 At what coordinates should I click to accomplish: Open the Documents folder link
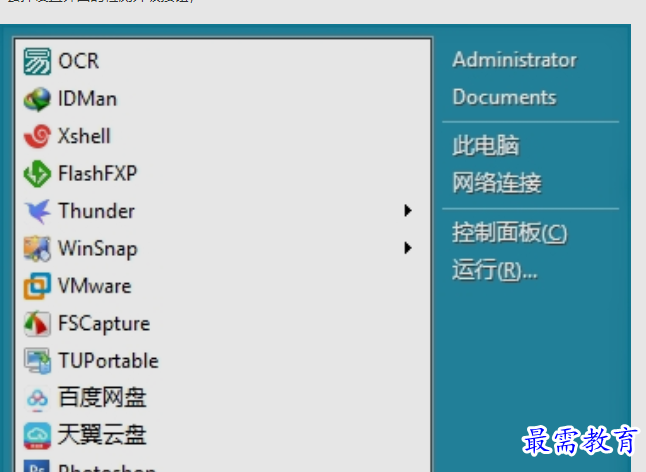coord(504,98)
